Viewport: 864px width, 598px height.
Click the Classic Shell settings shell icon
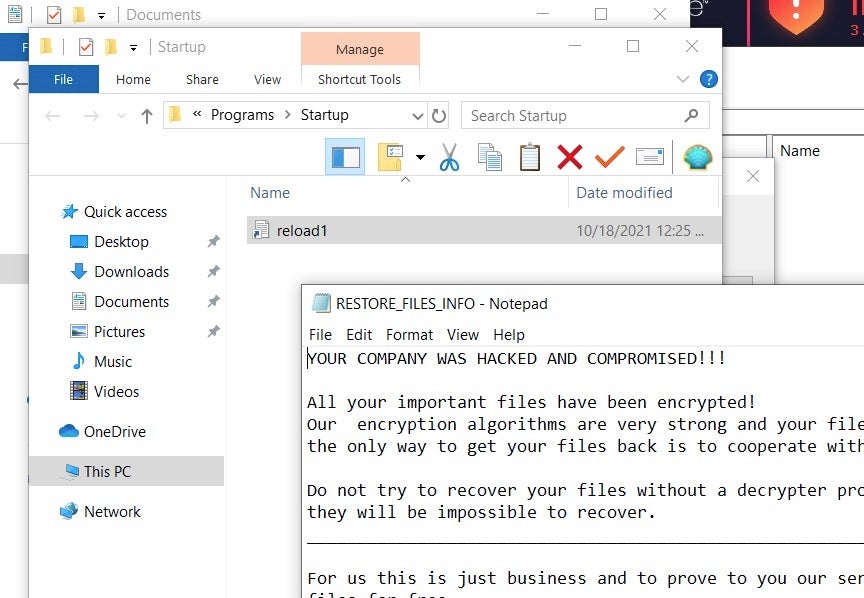click(x=697, y=157)
